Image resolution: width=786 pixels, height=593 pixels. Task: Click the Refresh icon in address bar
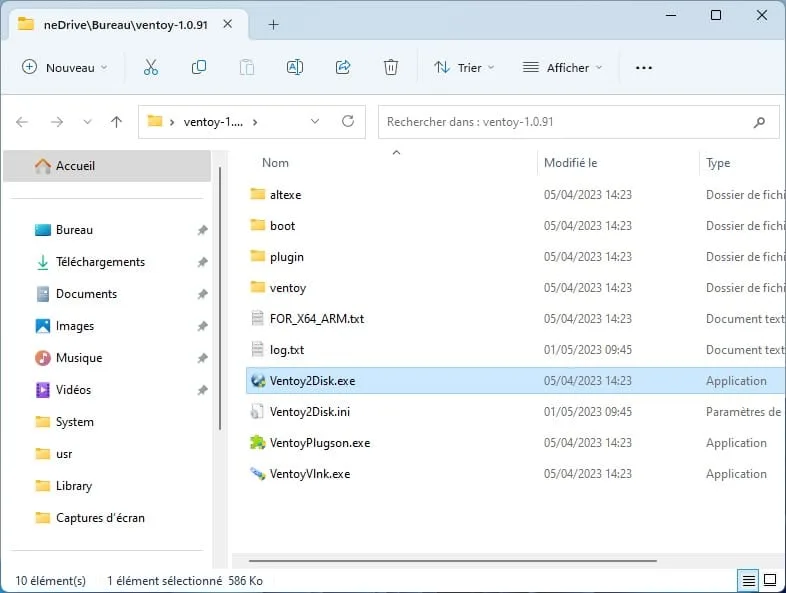tap(348, 121)
